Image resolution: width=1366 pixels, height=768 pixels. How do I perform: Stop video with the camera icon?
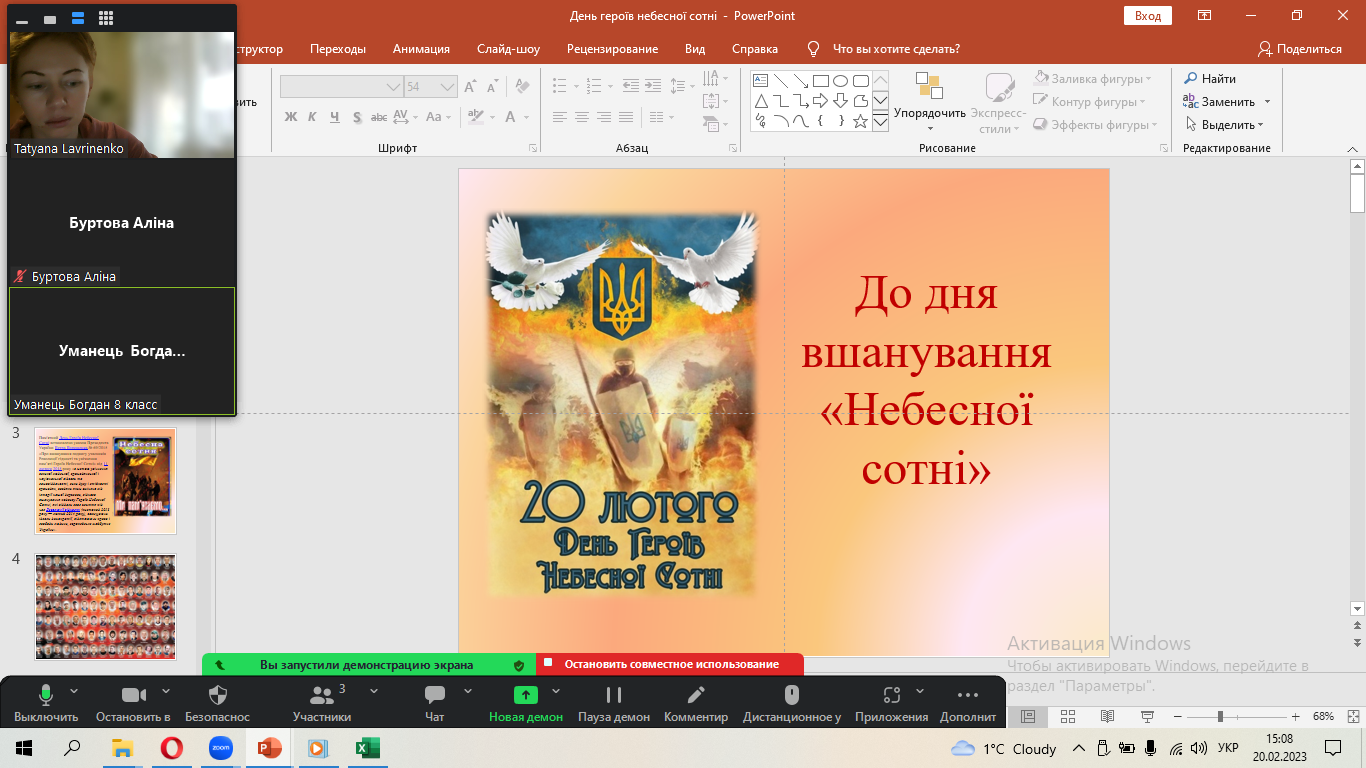(133, 696)
